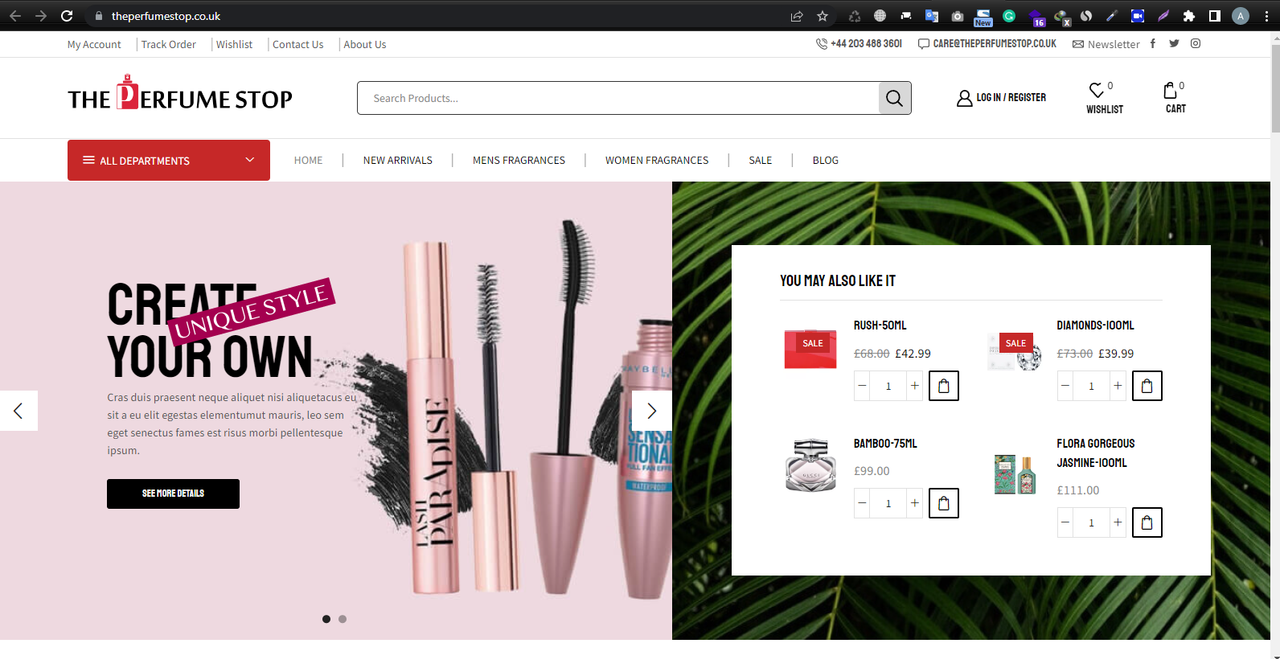Add Diamonds-100ml to the cart

[1147, 386]
